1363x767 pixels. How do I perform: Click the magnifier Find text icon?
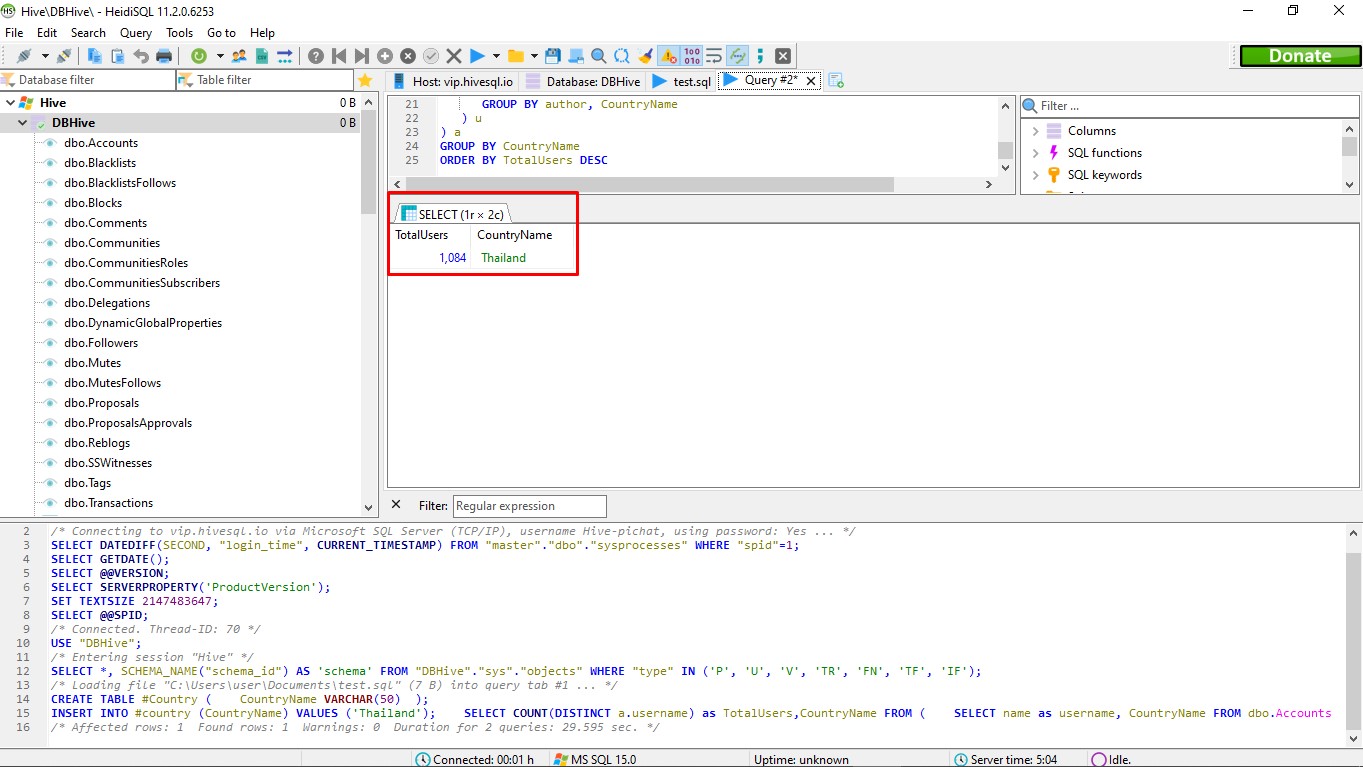598,56
